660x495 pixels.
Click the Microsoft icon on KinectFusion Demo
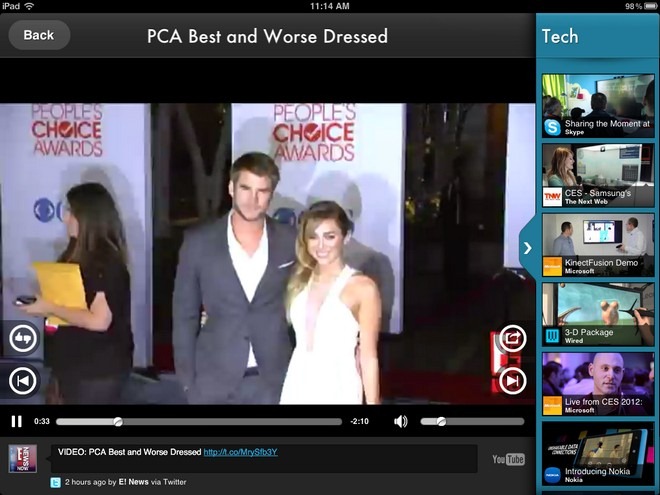(x=552, y=266)
